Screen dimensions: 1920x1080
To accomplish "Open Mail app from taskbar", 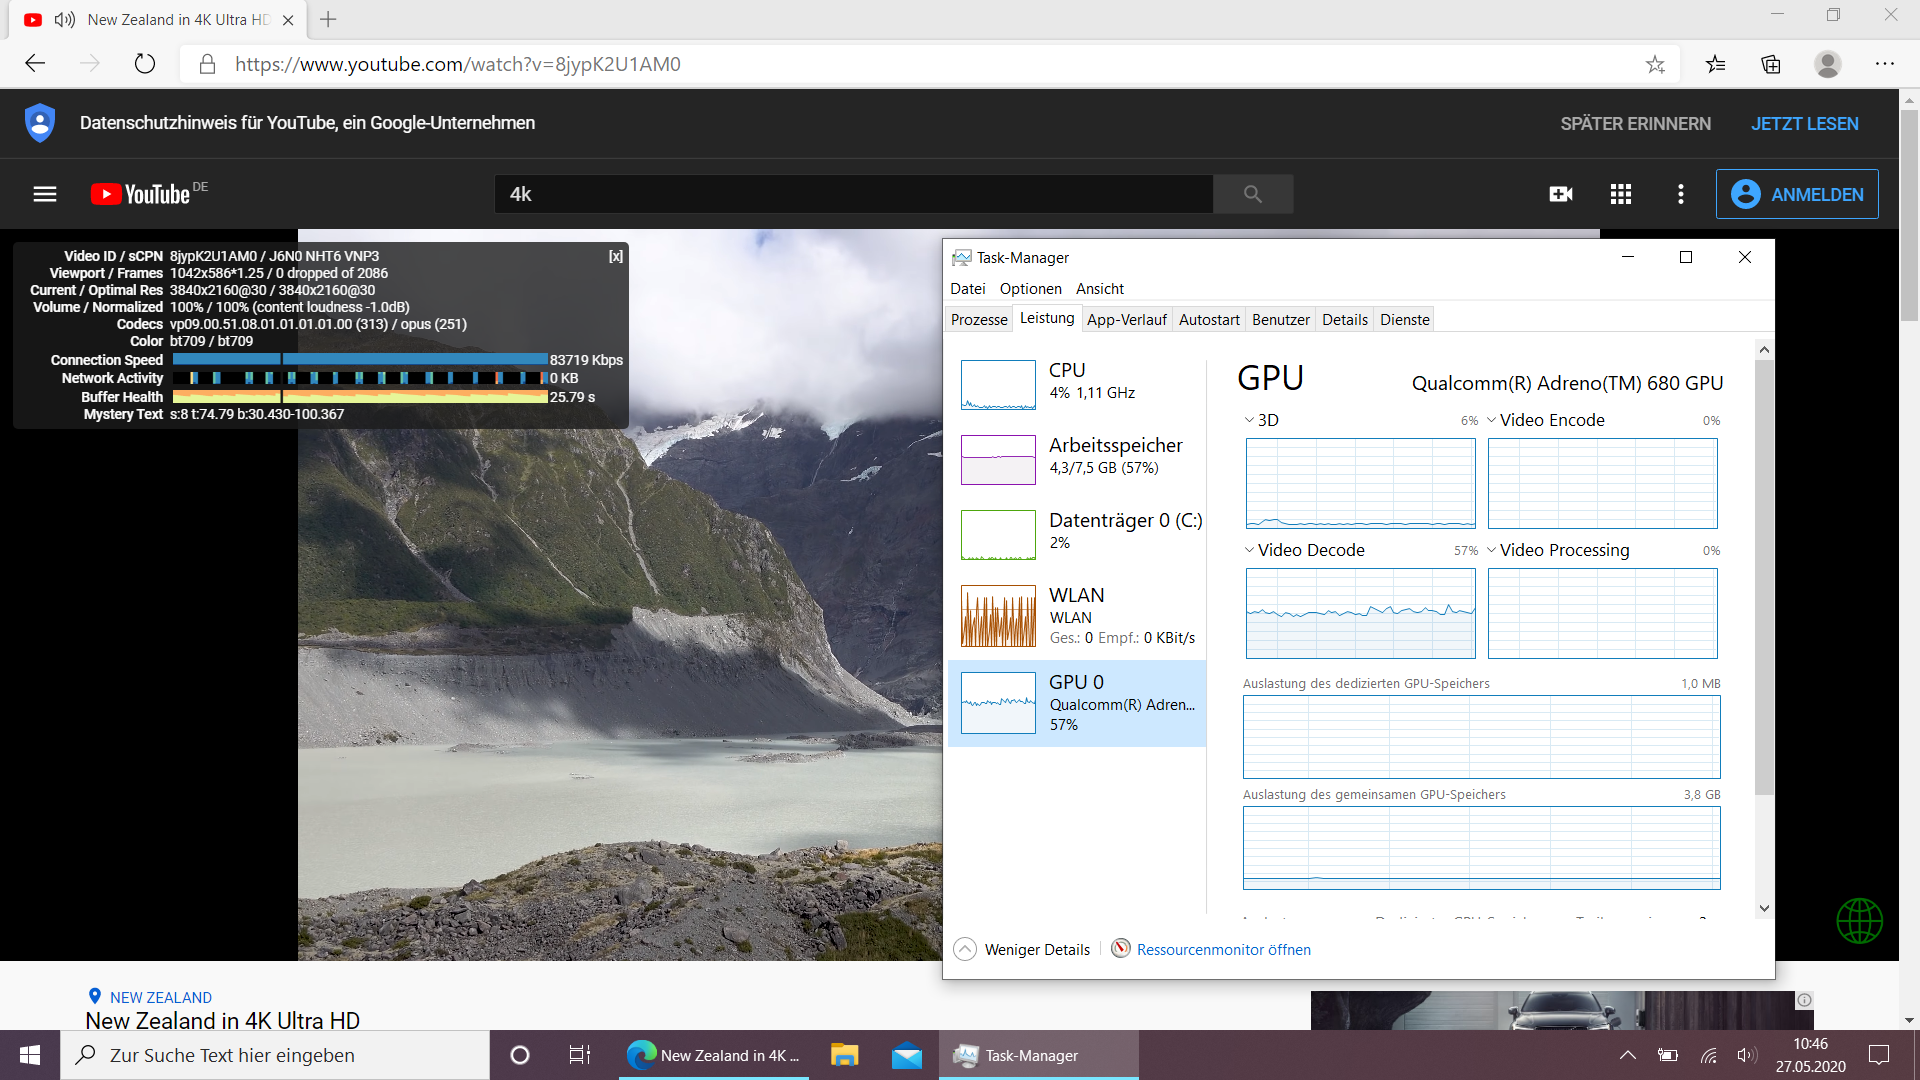I will (907, 1055).
